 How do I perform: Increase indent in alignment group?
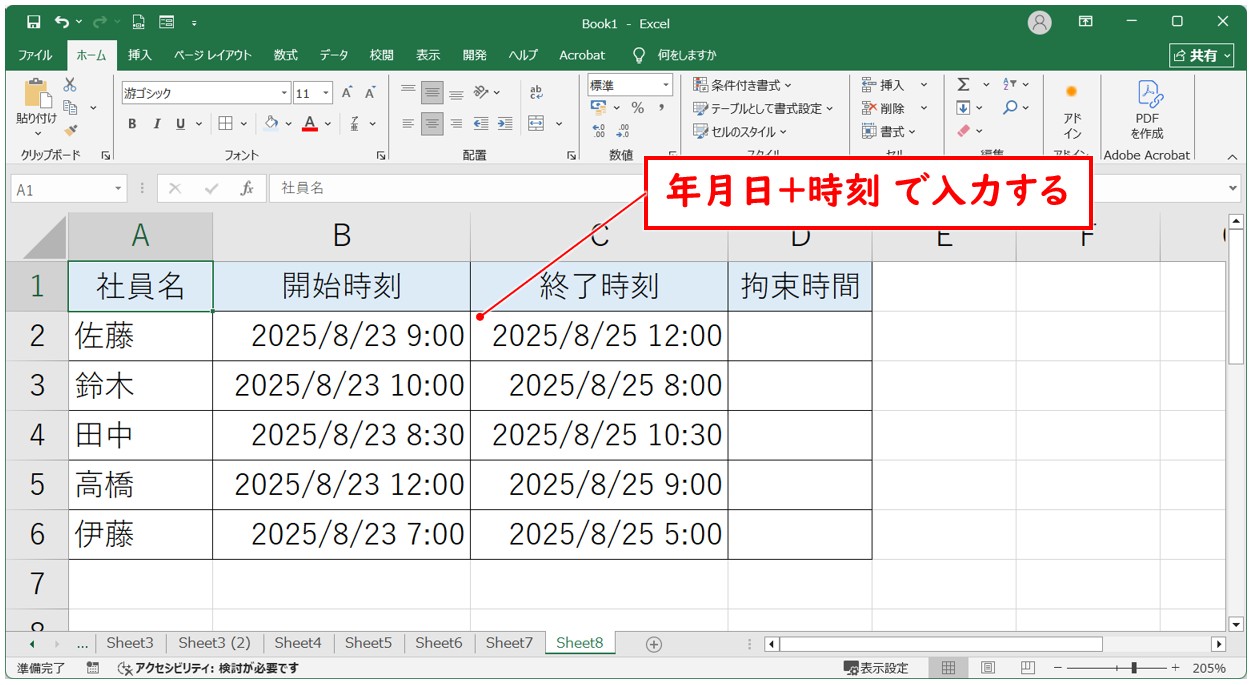point(504,124)
